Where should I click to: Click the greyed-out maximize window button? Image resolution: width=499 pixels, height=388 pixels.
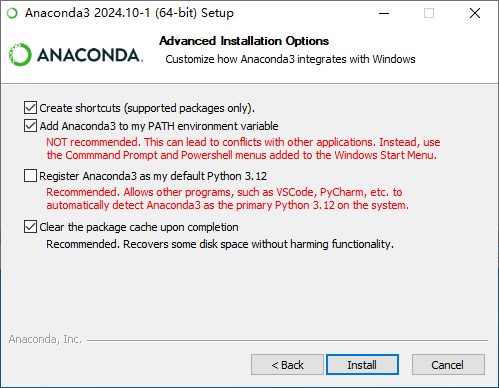[429, 13]
